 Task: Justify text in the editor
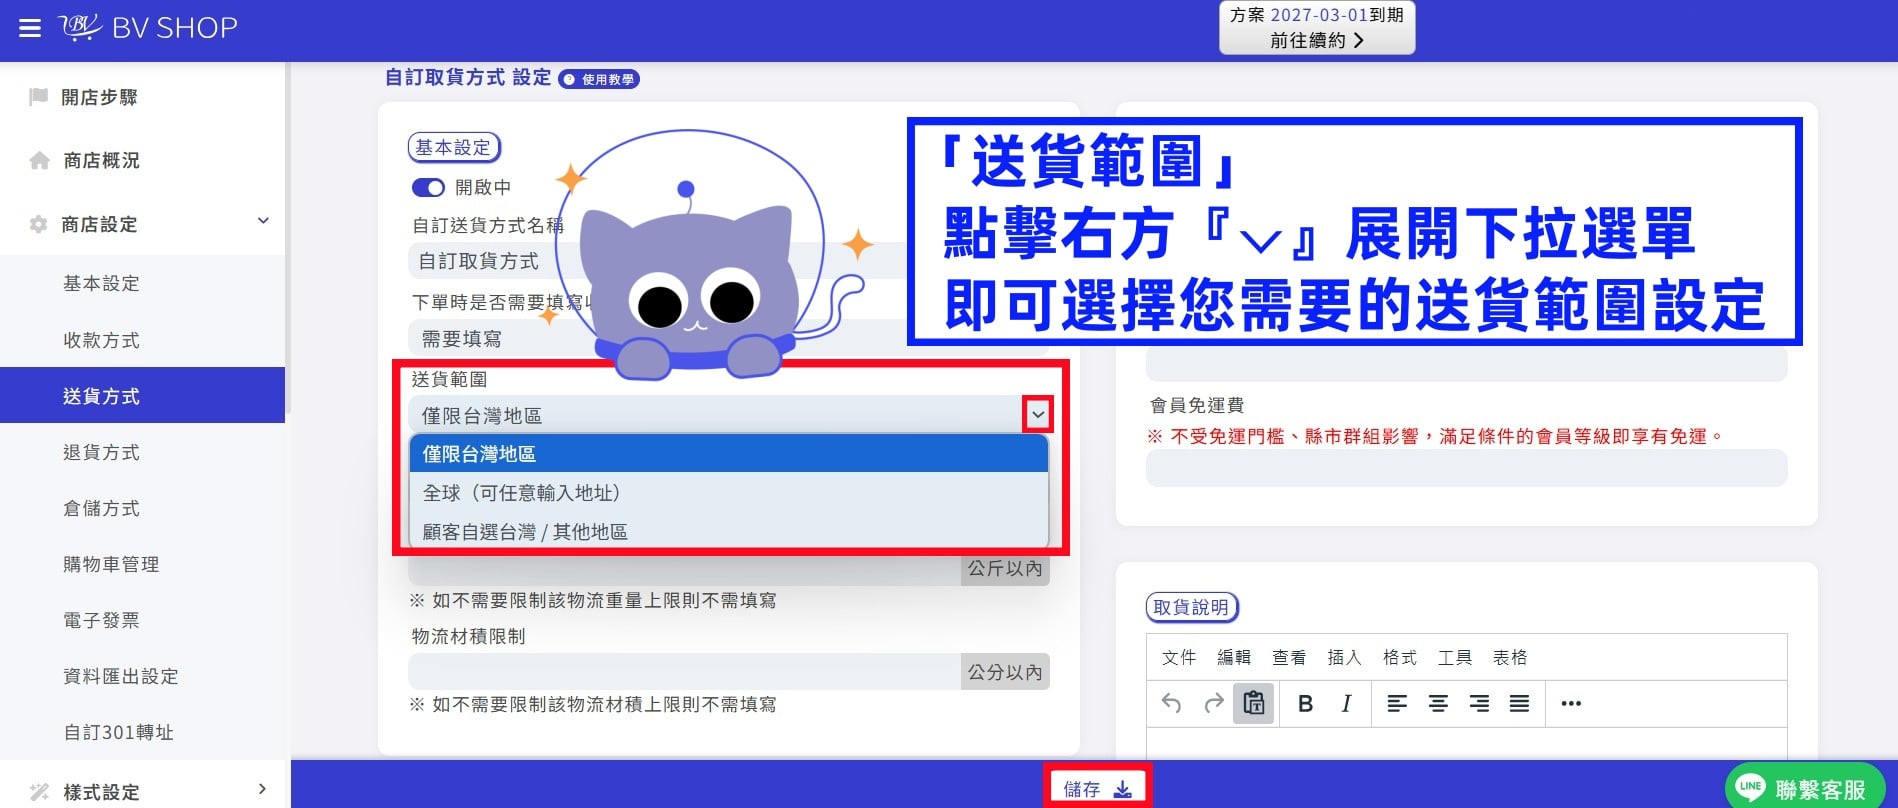click(1519, 704)
